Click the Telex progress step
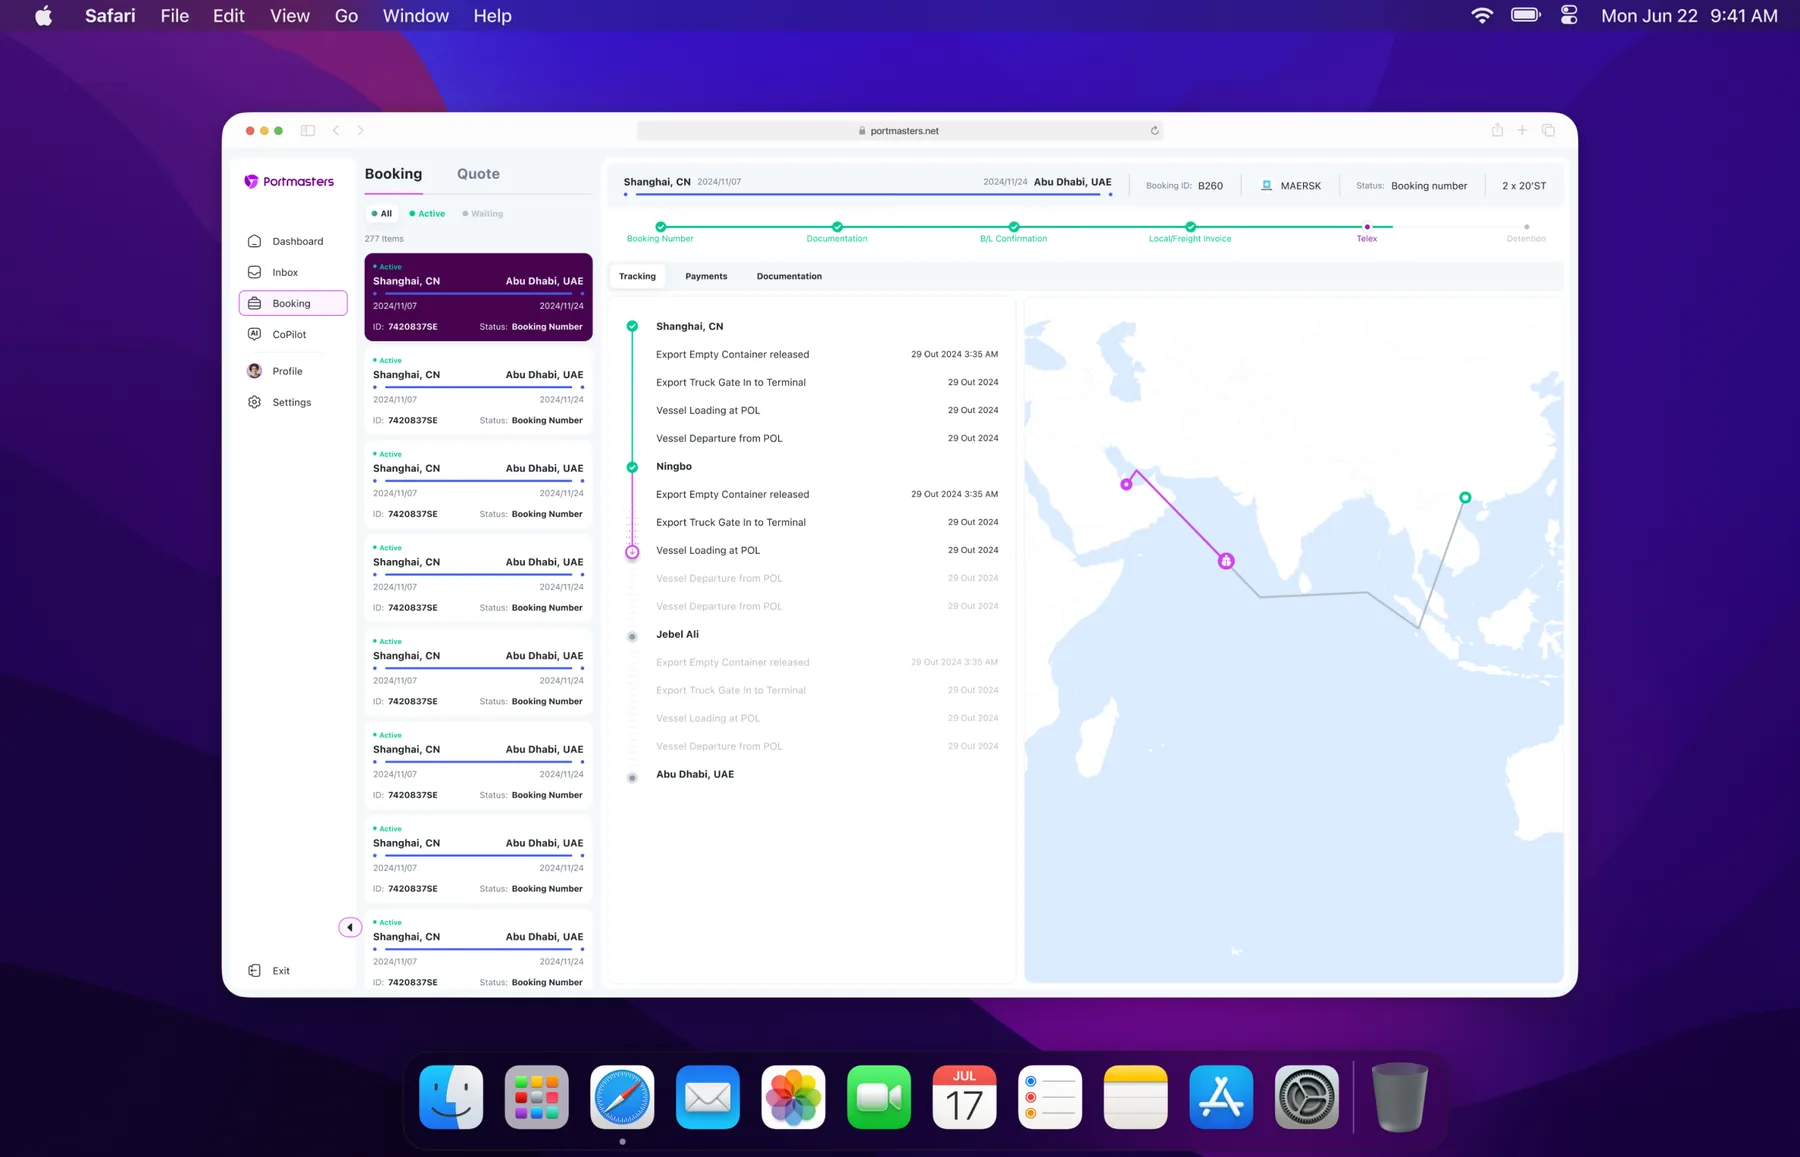The height and width of the screenshot is (1157, 1800). click(x=1367, y=232)
